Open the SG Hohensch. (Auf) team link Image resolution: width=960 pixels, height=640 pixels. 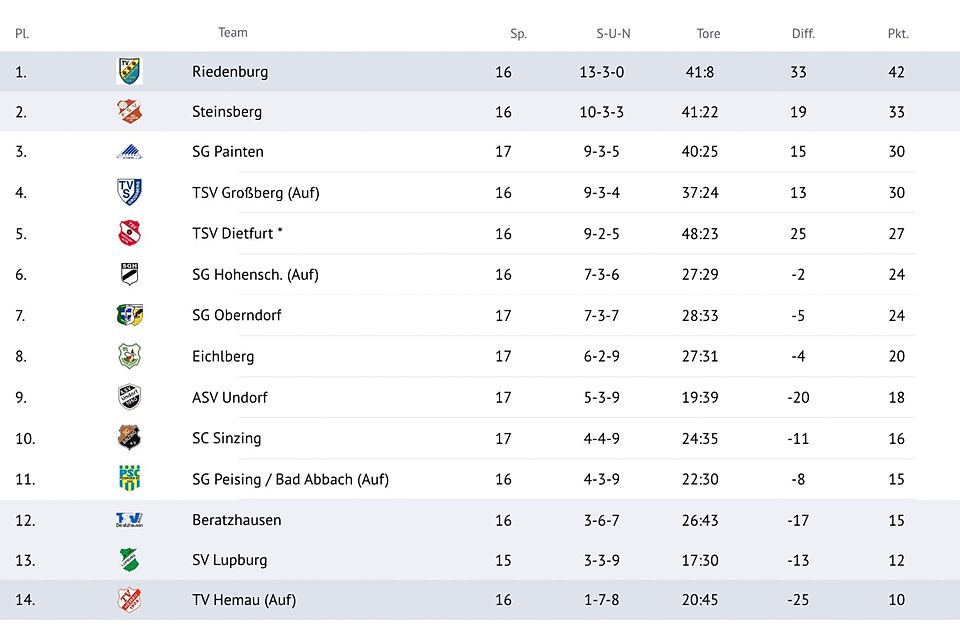(x=255, y=274)
